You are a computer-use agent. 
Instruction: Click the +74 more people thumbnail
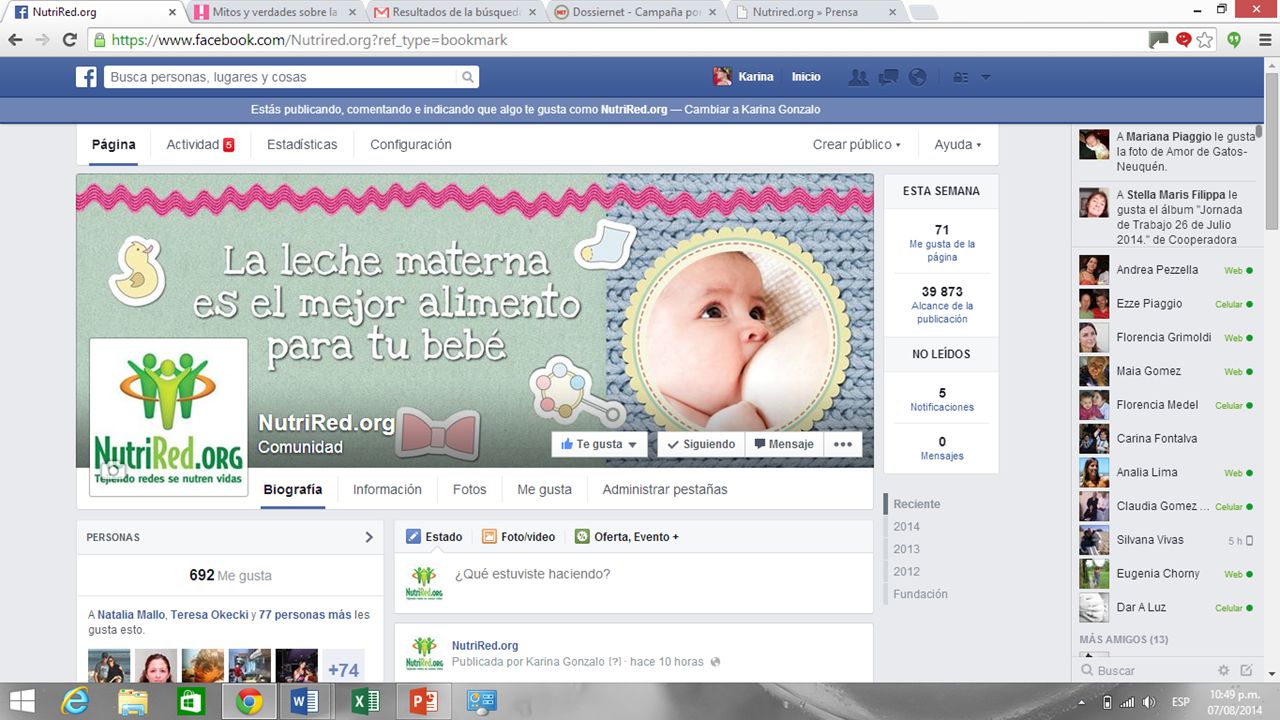[343, 666]
